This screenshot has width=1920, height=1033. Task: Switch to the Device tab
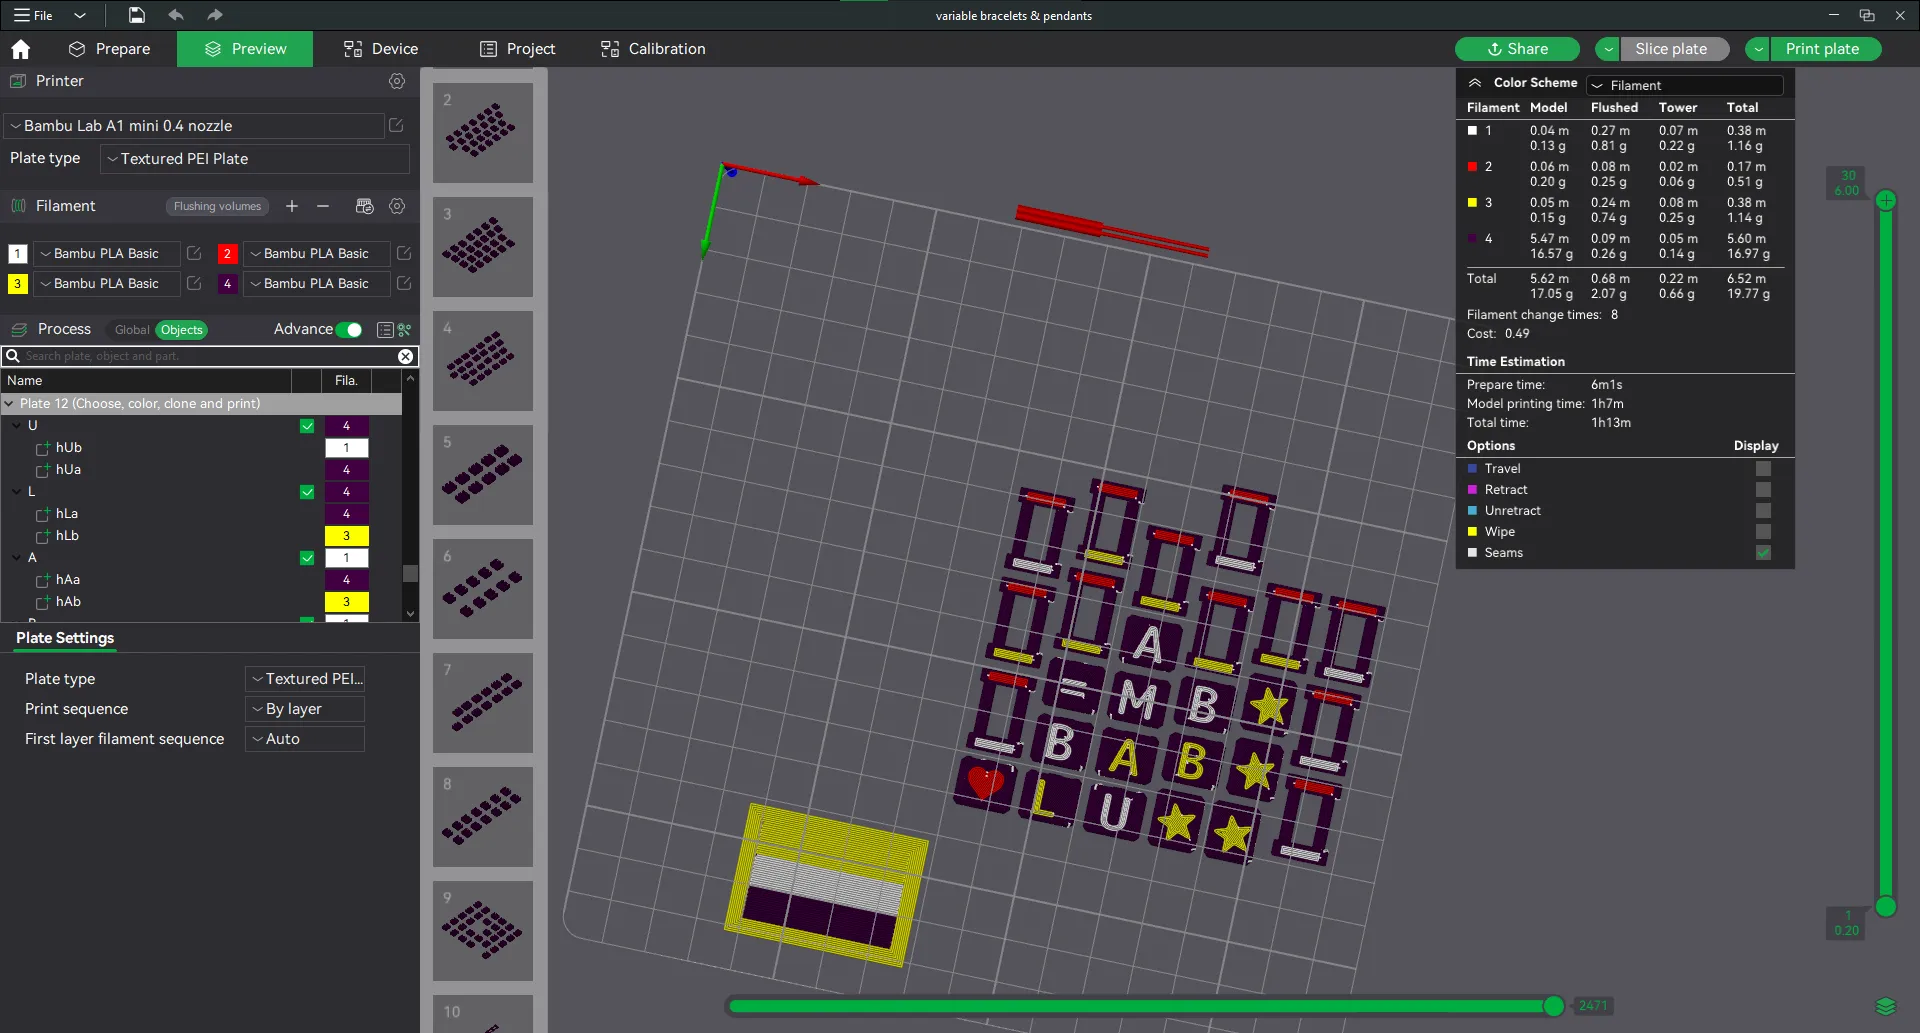381,49
